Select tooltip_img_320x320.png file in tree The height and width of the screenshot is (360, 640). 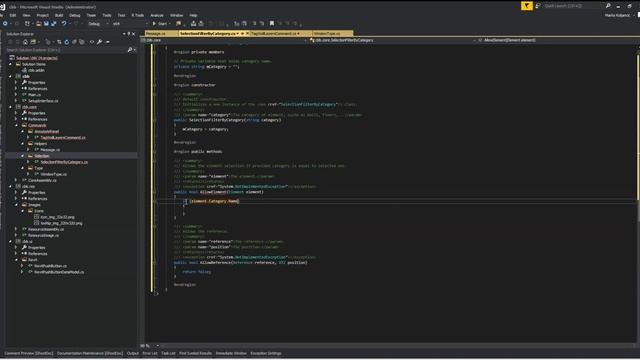[61, 223]
